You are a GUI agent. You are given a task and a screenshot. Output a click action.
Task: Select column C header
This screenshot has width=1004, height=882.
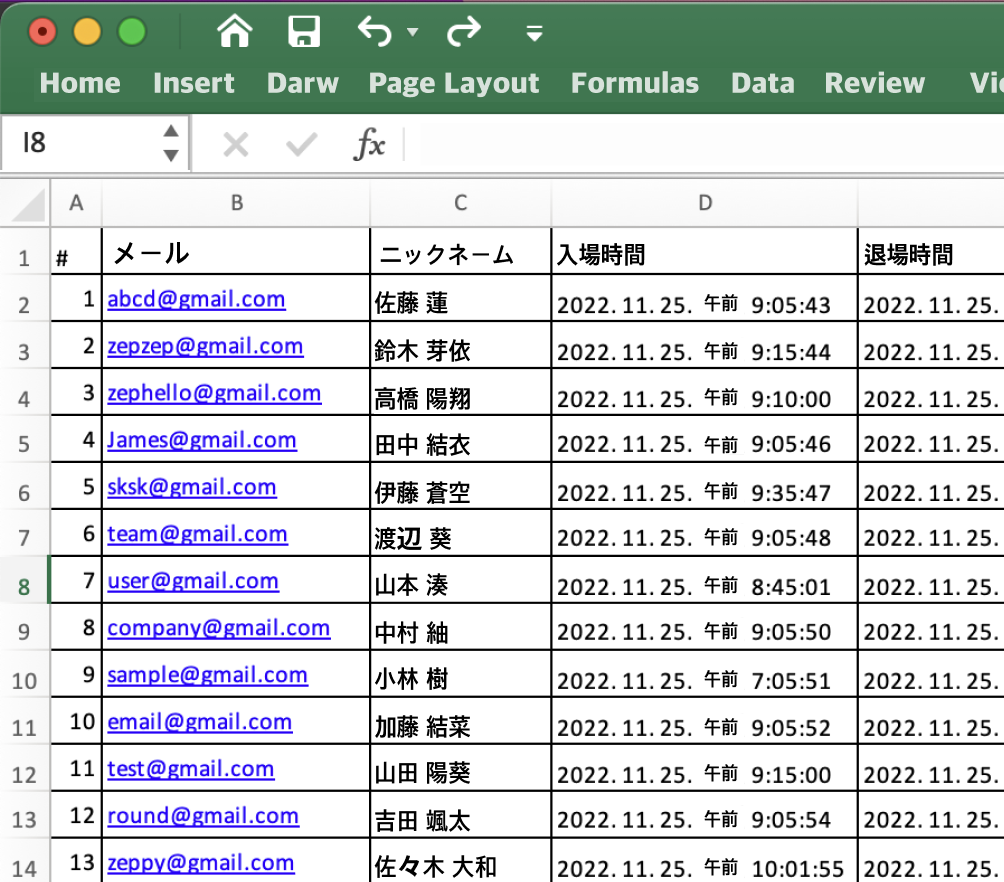460,203
